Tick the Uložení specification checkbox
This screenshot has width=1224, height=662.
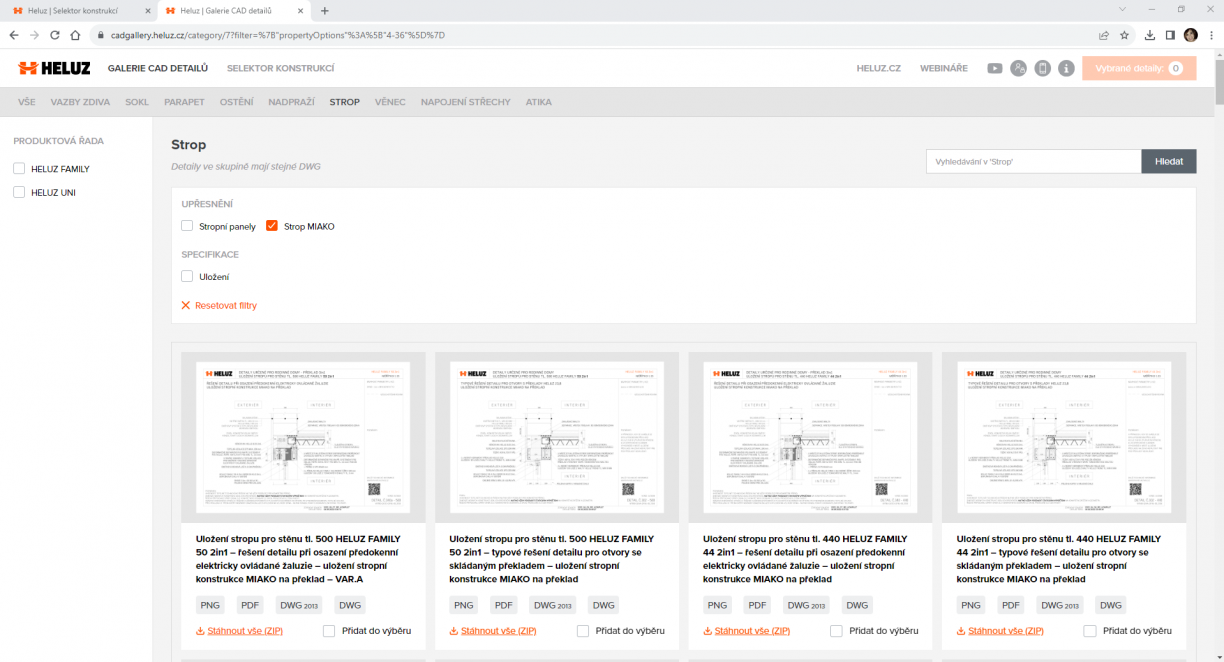point(187,276)
